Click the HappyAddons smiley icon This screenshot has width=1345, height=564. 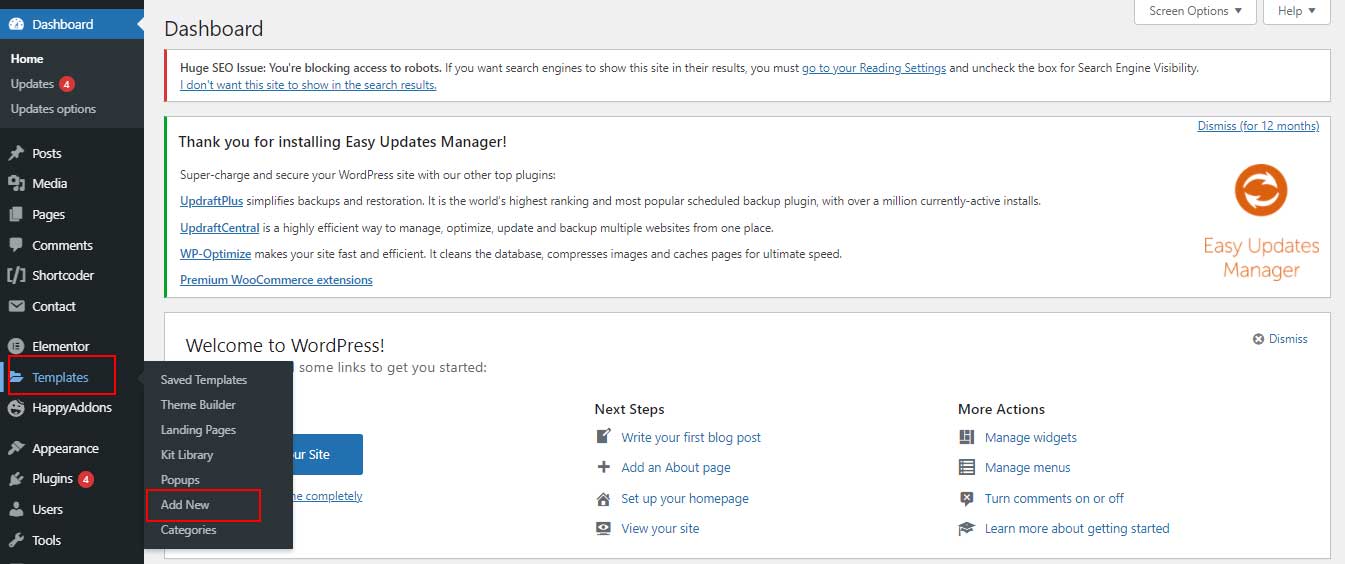coord(16,408)
